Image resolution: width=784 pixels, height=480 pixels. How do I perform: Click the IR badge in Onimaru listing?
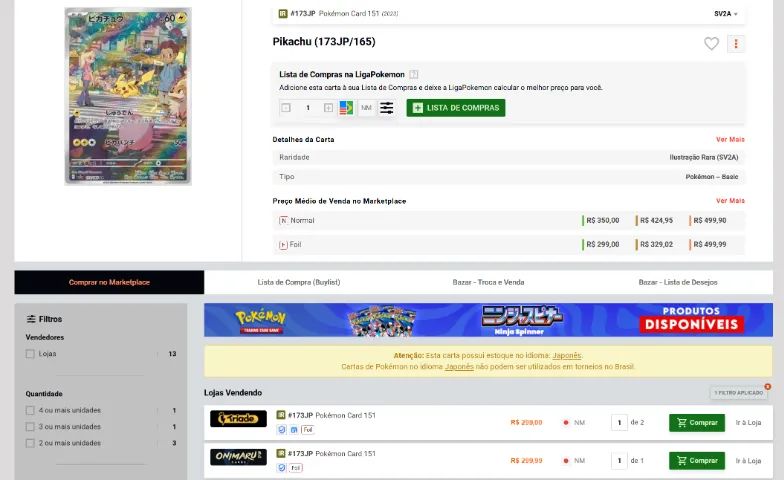pyautogui.click(x=280, y=454)
